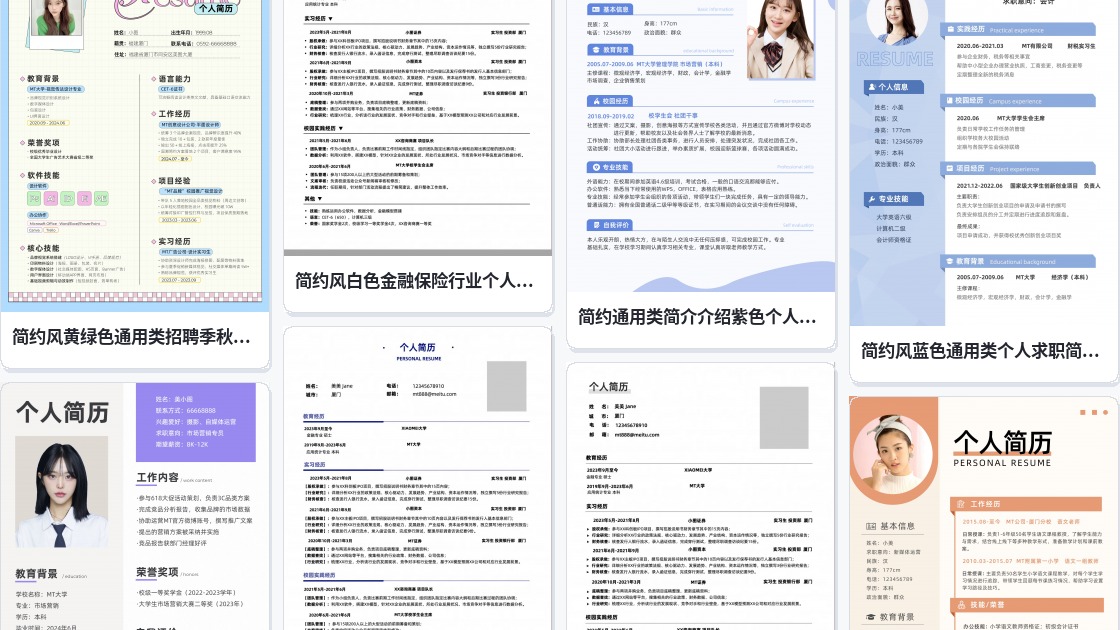
Task: Click title '简约风白色金融保险行业个人…'
Action: (x=414, y=281)
